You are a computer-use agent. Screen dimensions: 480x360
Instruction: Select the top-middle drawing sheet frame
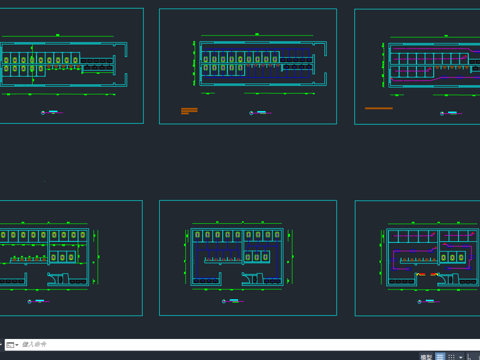click(x=248, y=66)
